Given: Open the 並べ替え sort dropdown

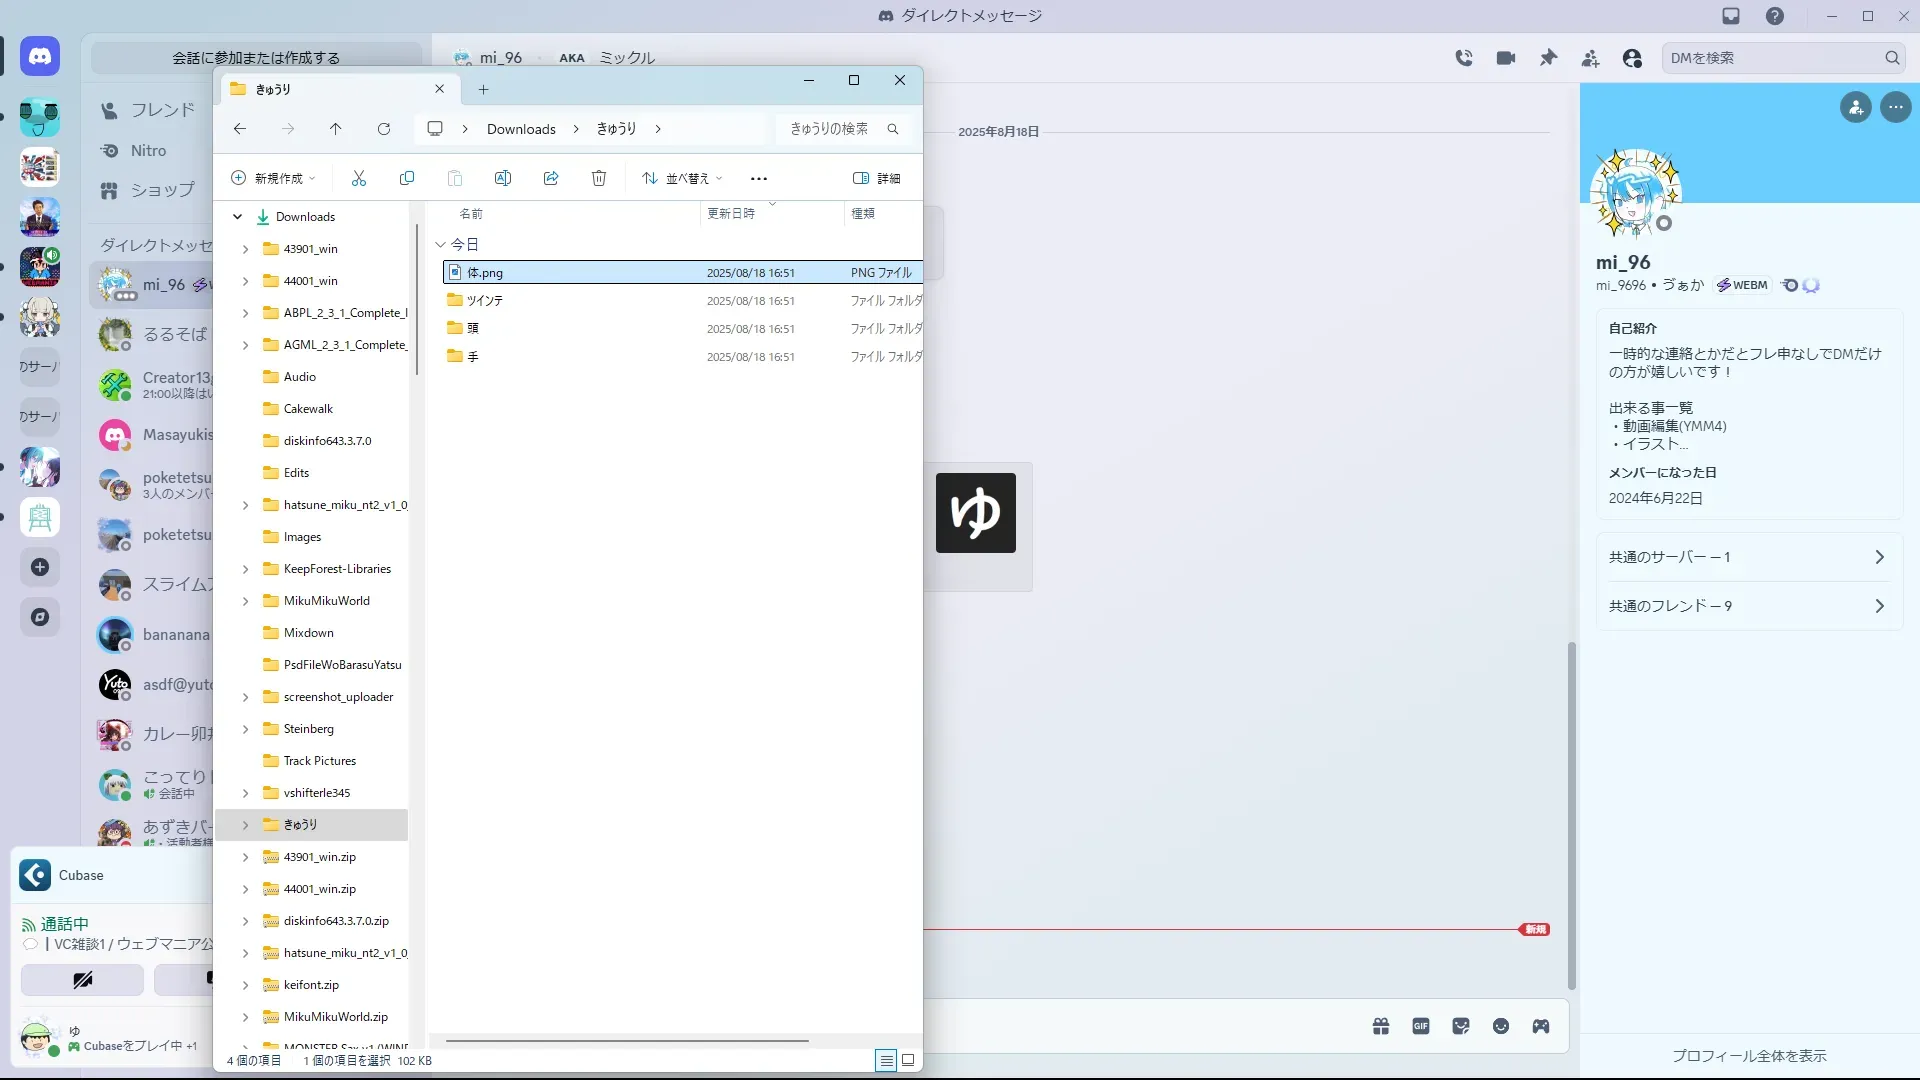Looking at the screenshot, I should pyautogui.click(x=682, y=178).
